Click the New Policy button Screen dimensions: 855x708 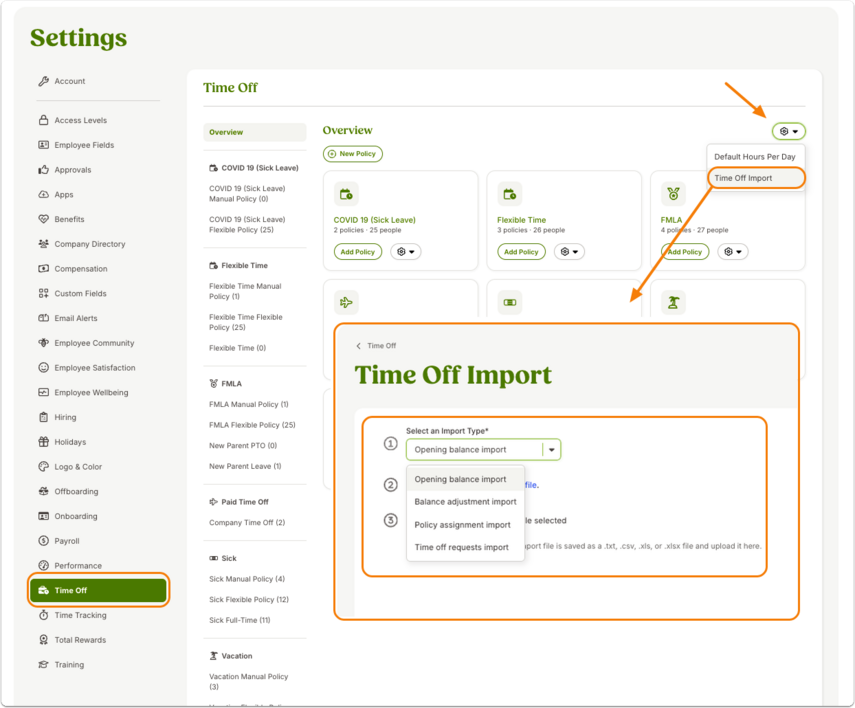(x=353, y=154)
